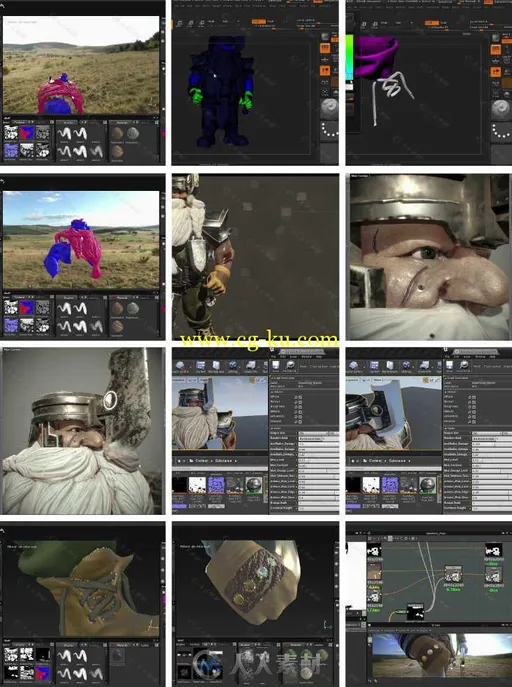Image resolution: width=512 pixels, height=687 pixels.
Task: Click Find in Content Browser icon, Unreal bearded-dwarf window
Action: tap(290, 365)
